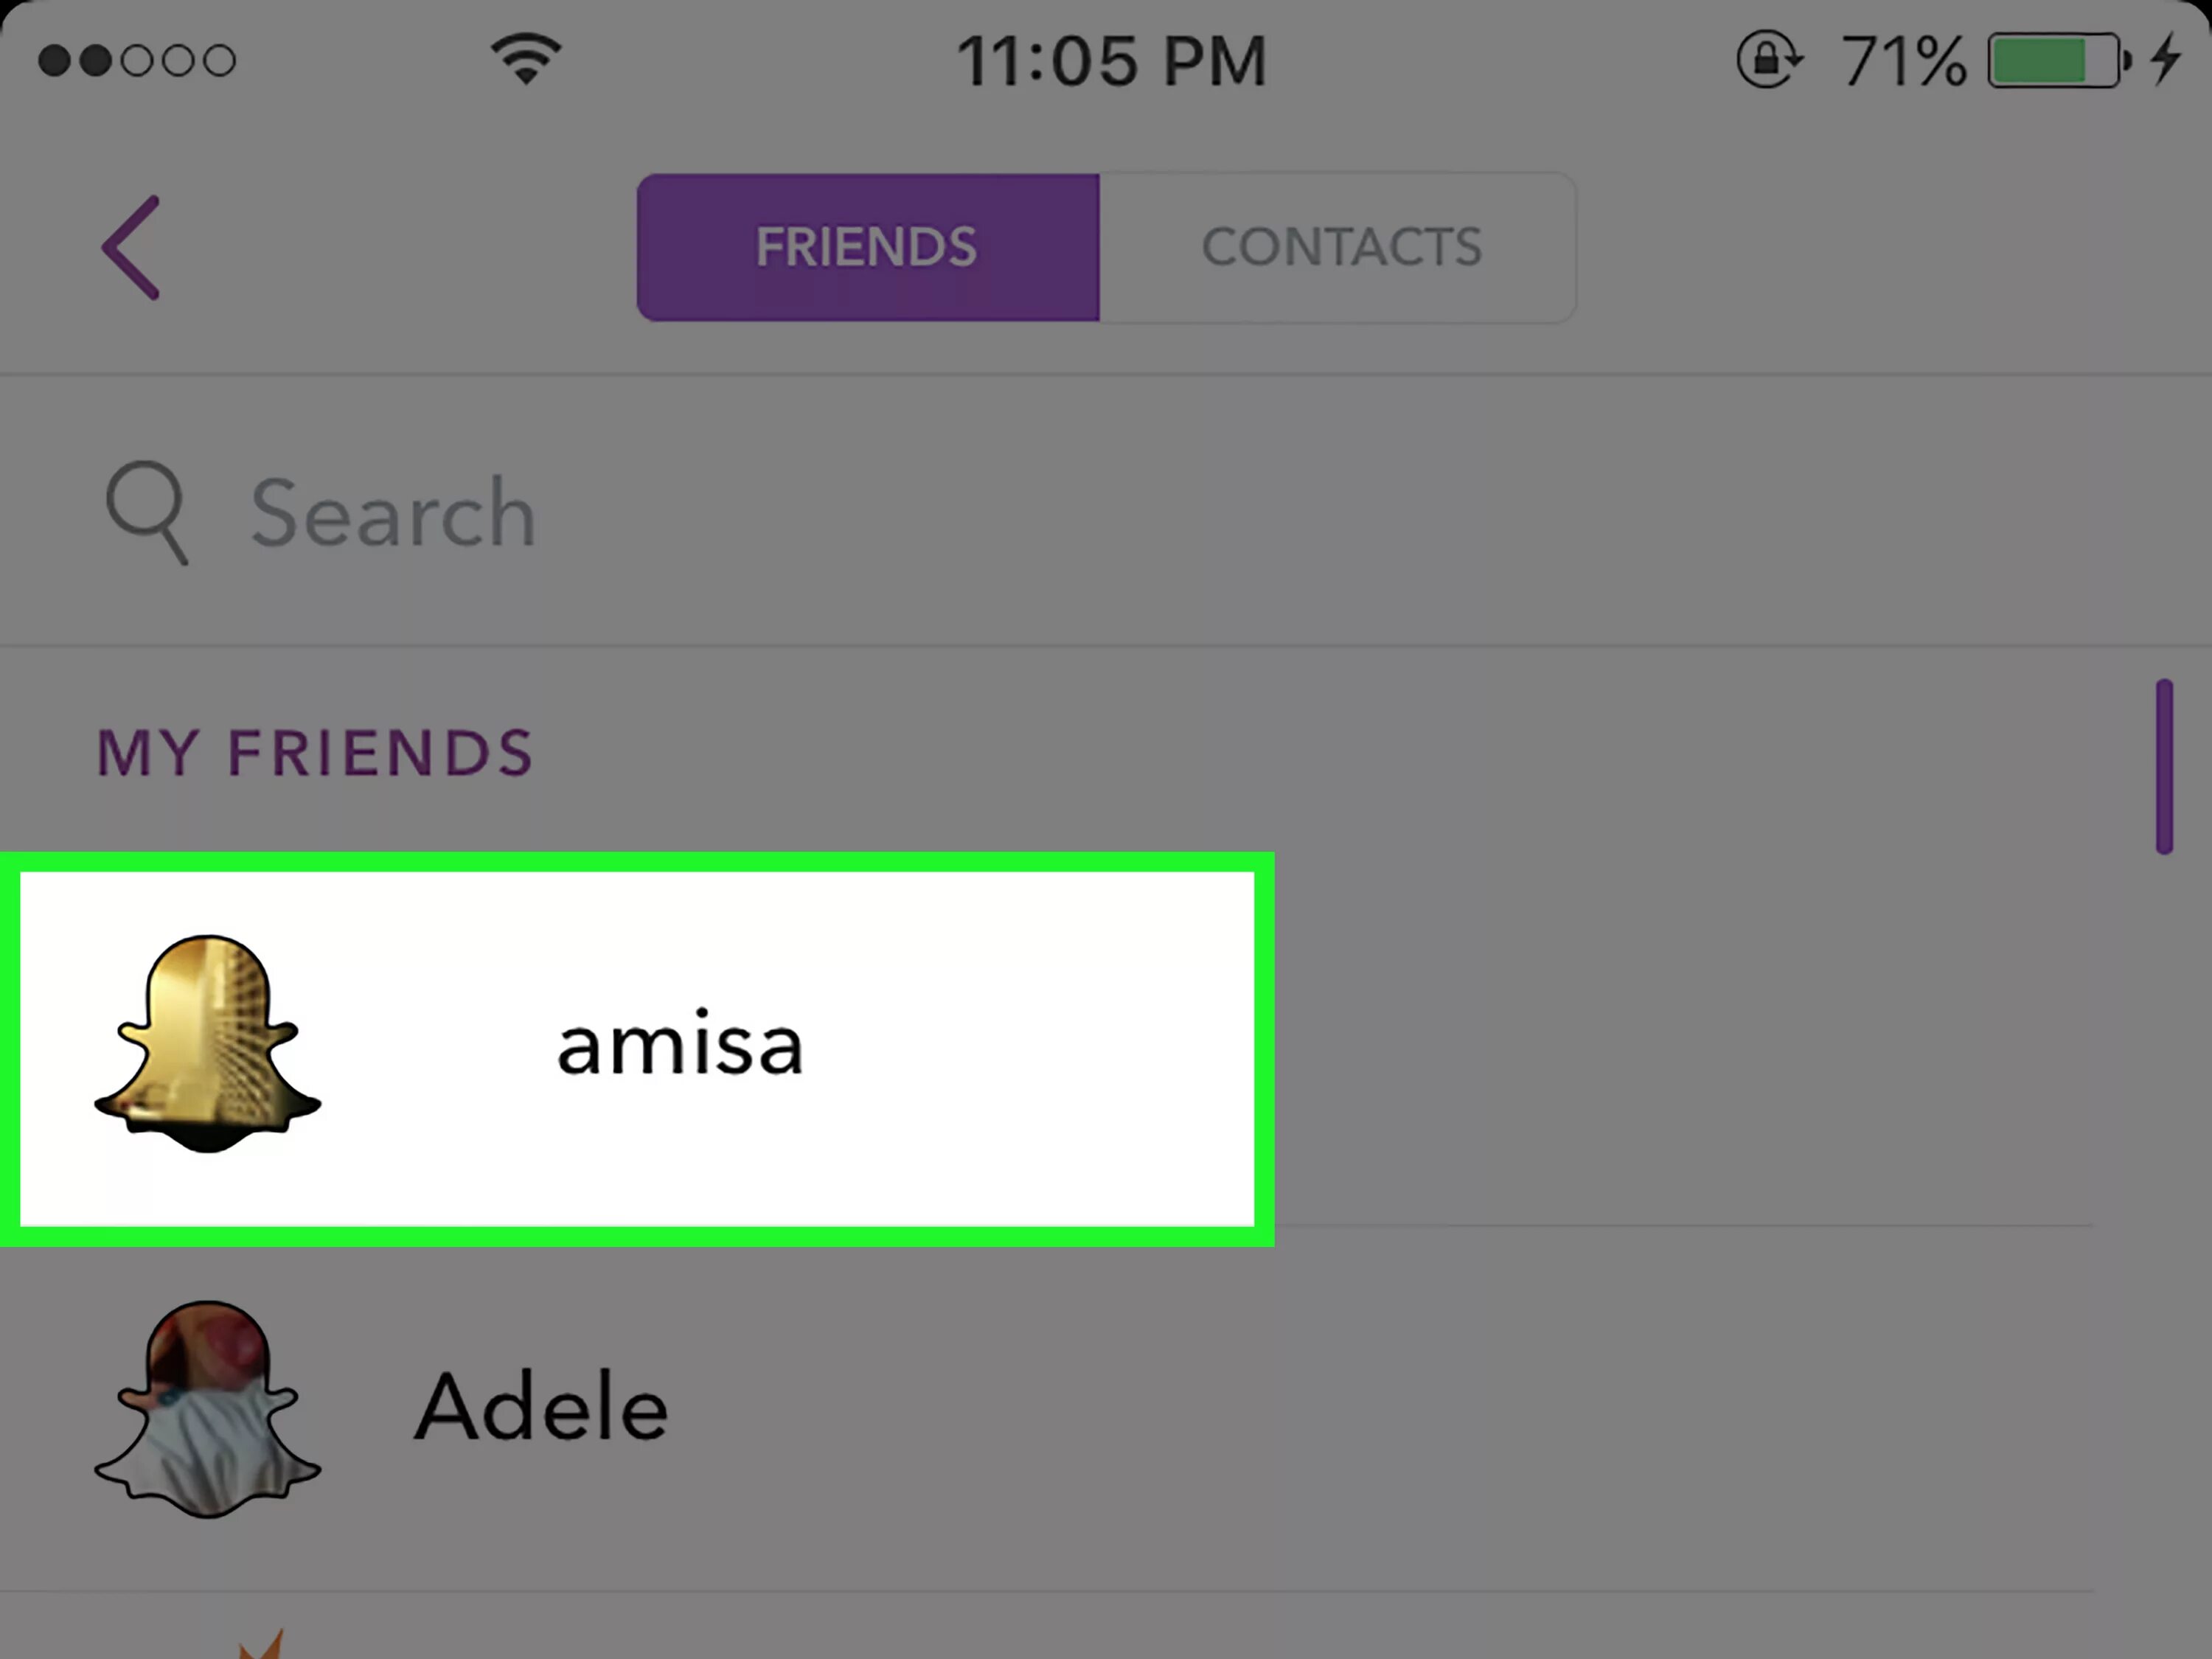Select the friend named amisa
This screenshot has height=1659, width=2212.
pos(637,1048)
